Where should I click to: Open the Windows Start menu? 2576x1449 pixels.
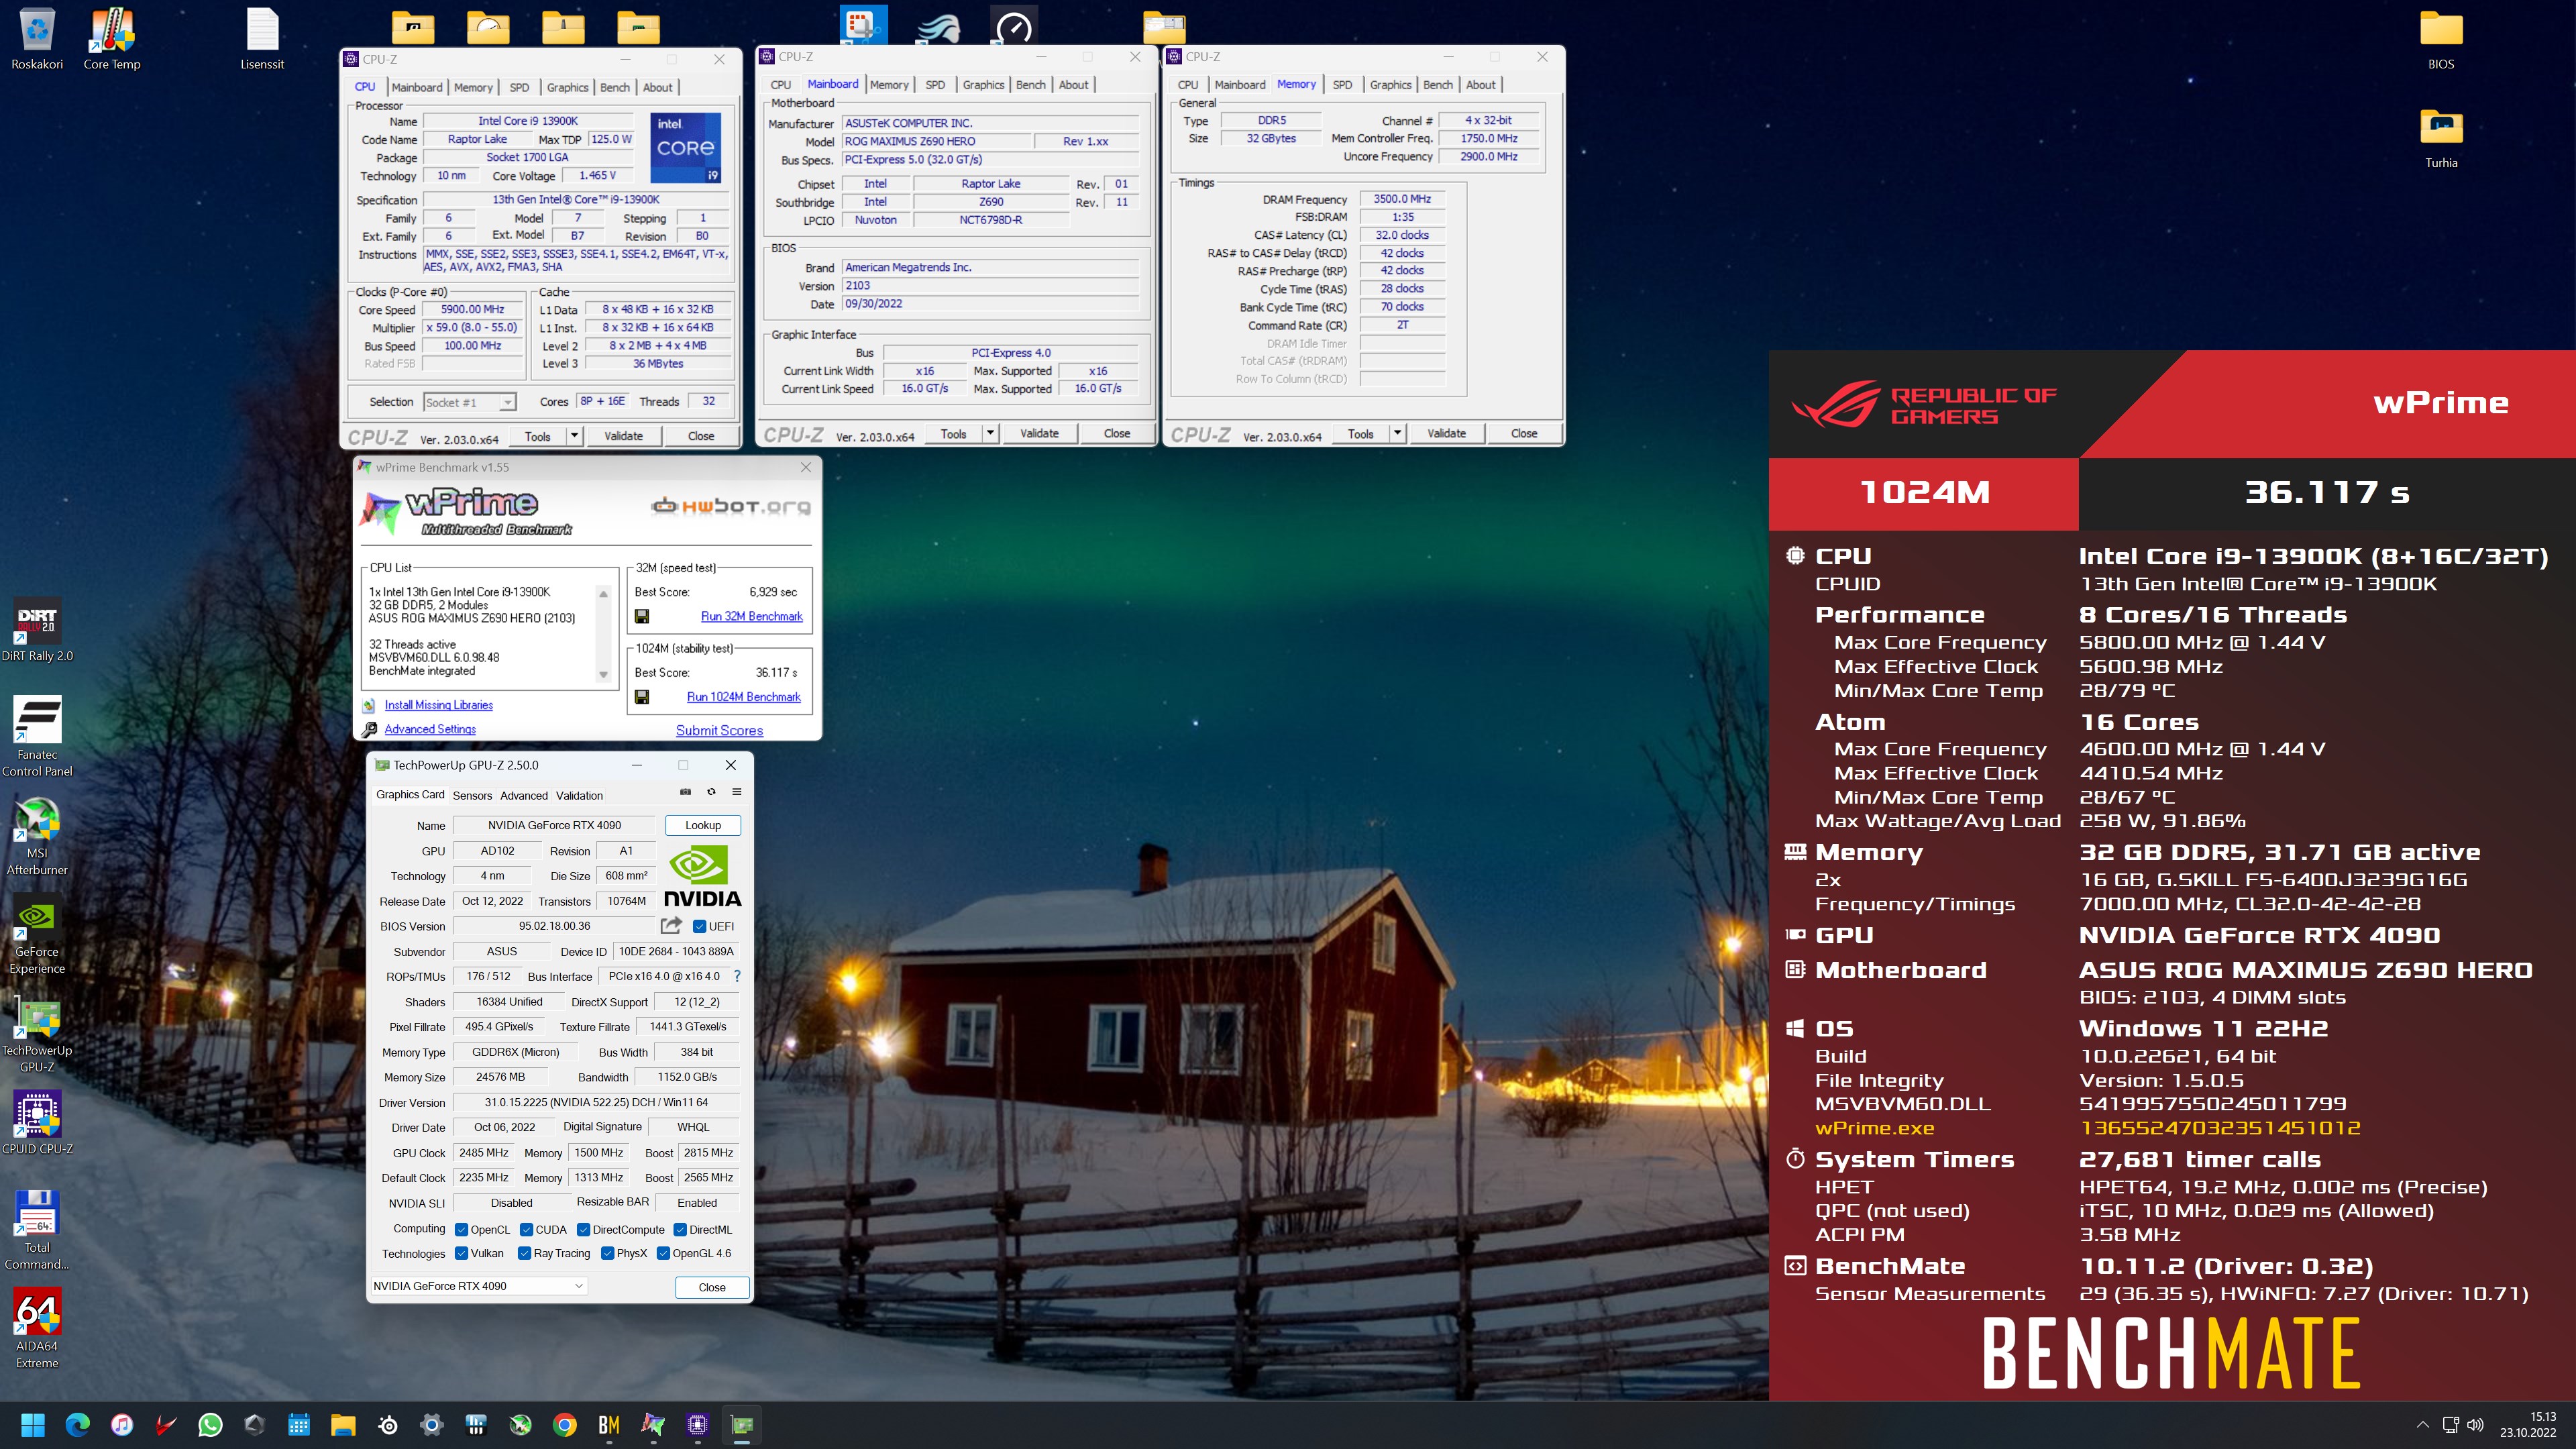(x=33, y=1425)
